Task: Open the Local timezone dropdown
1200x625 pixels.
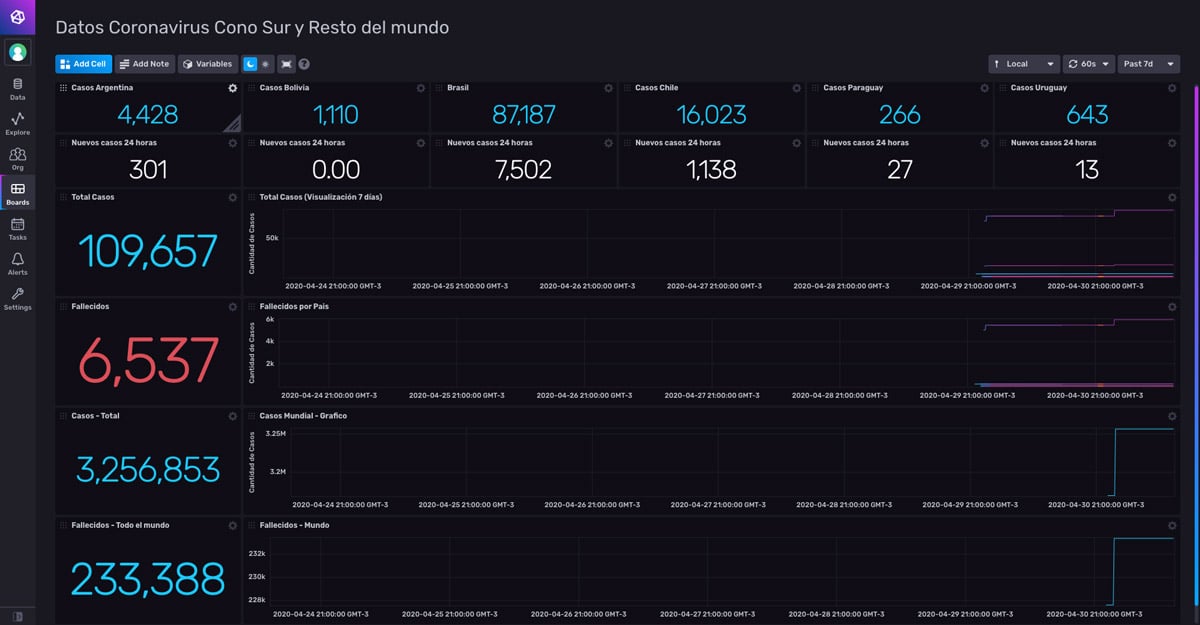Action: (1022, 63)
